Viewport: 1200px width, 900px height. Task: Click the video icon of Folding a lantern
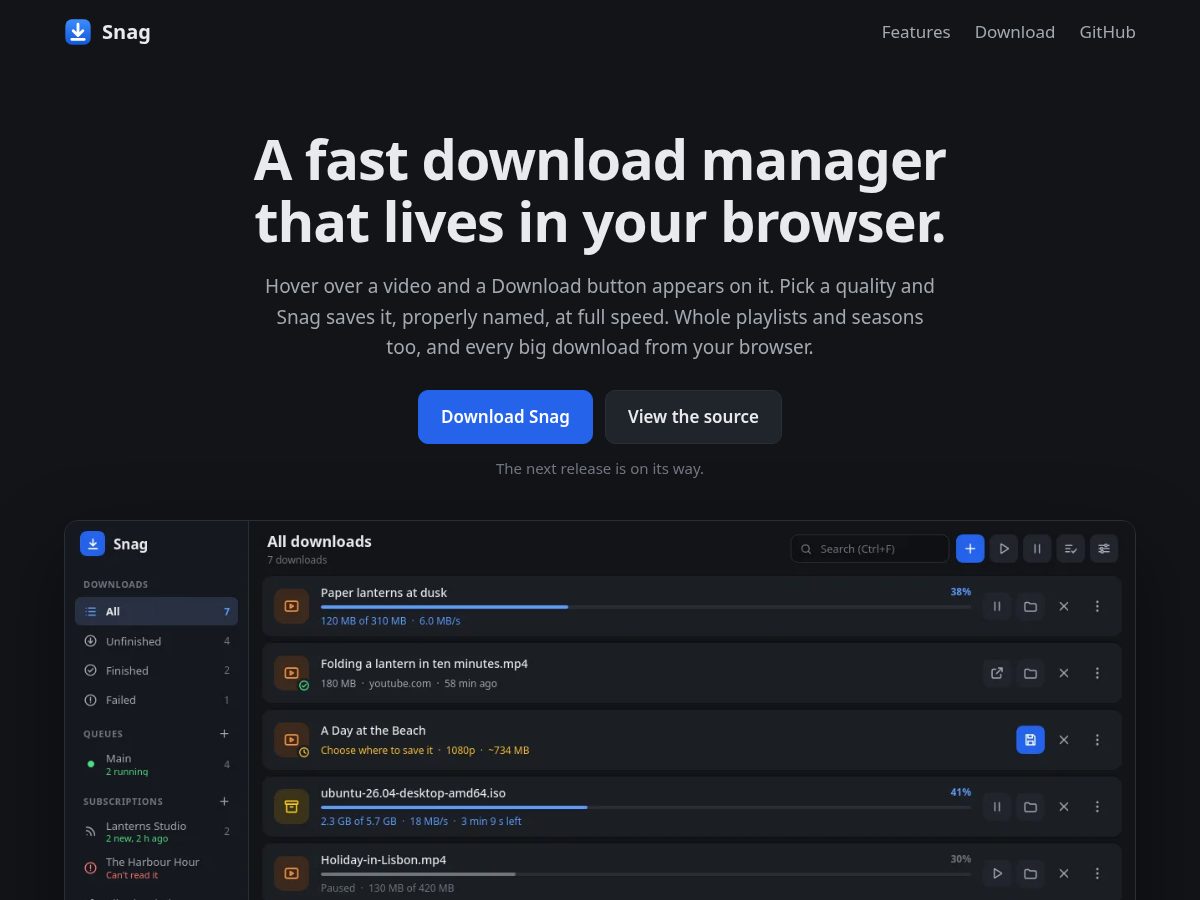(291, 673)
